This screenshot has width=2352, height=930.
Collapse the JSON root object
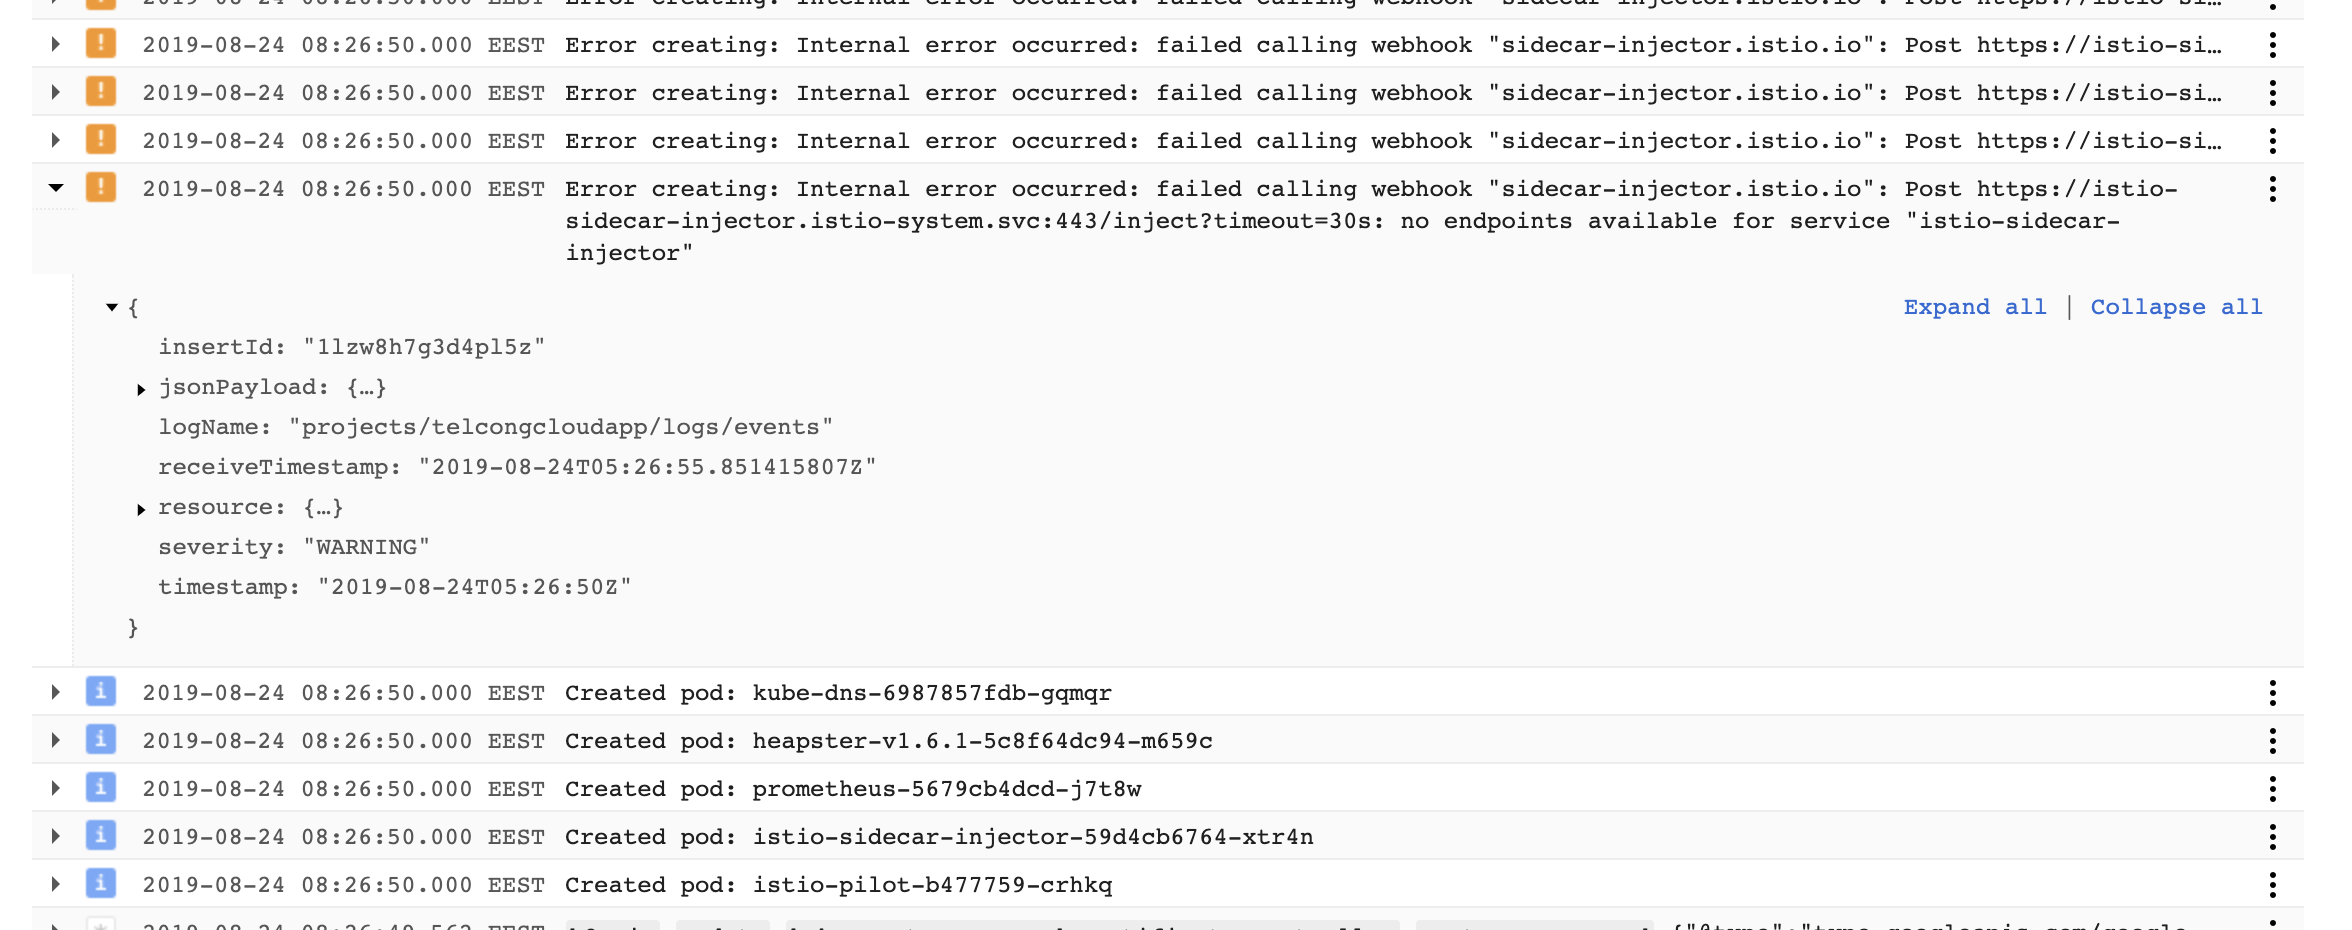(112, 307)
